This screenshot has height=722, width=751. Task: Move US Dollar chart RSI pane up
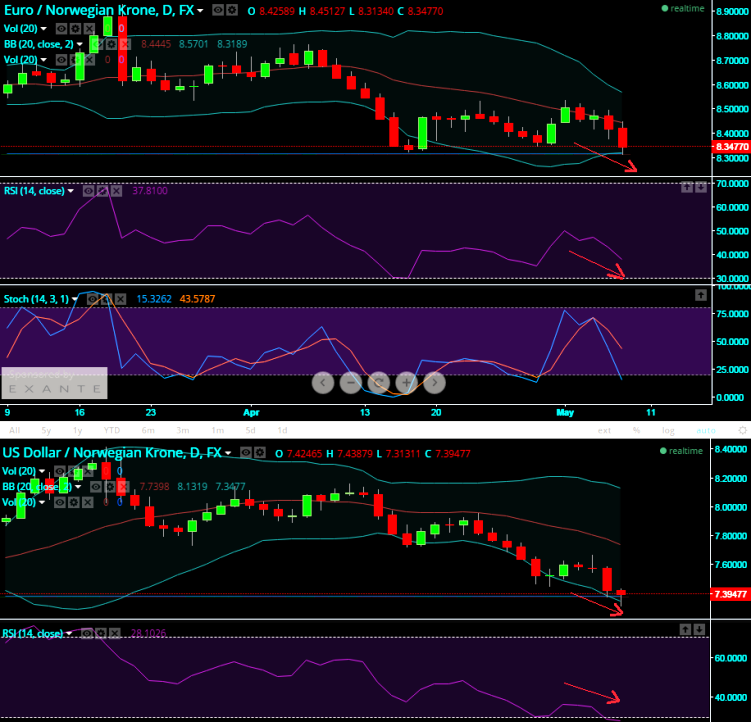685,630
